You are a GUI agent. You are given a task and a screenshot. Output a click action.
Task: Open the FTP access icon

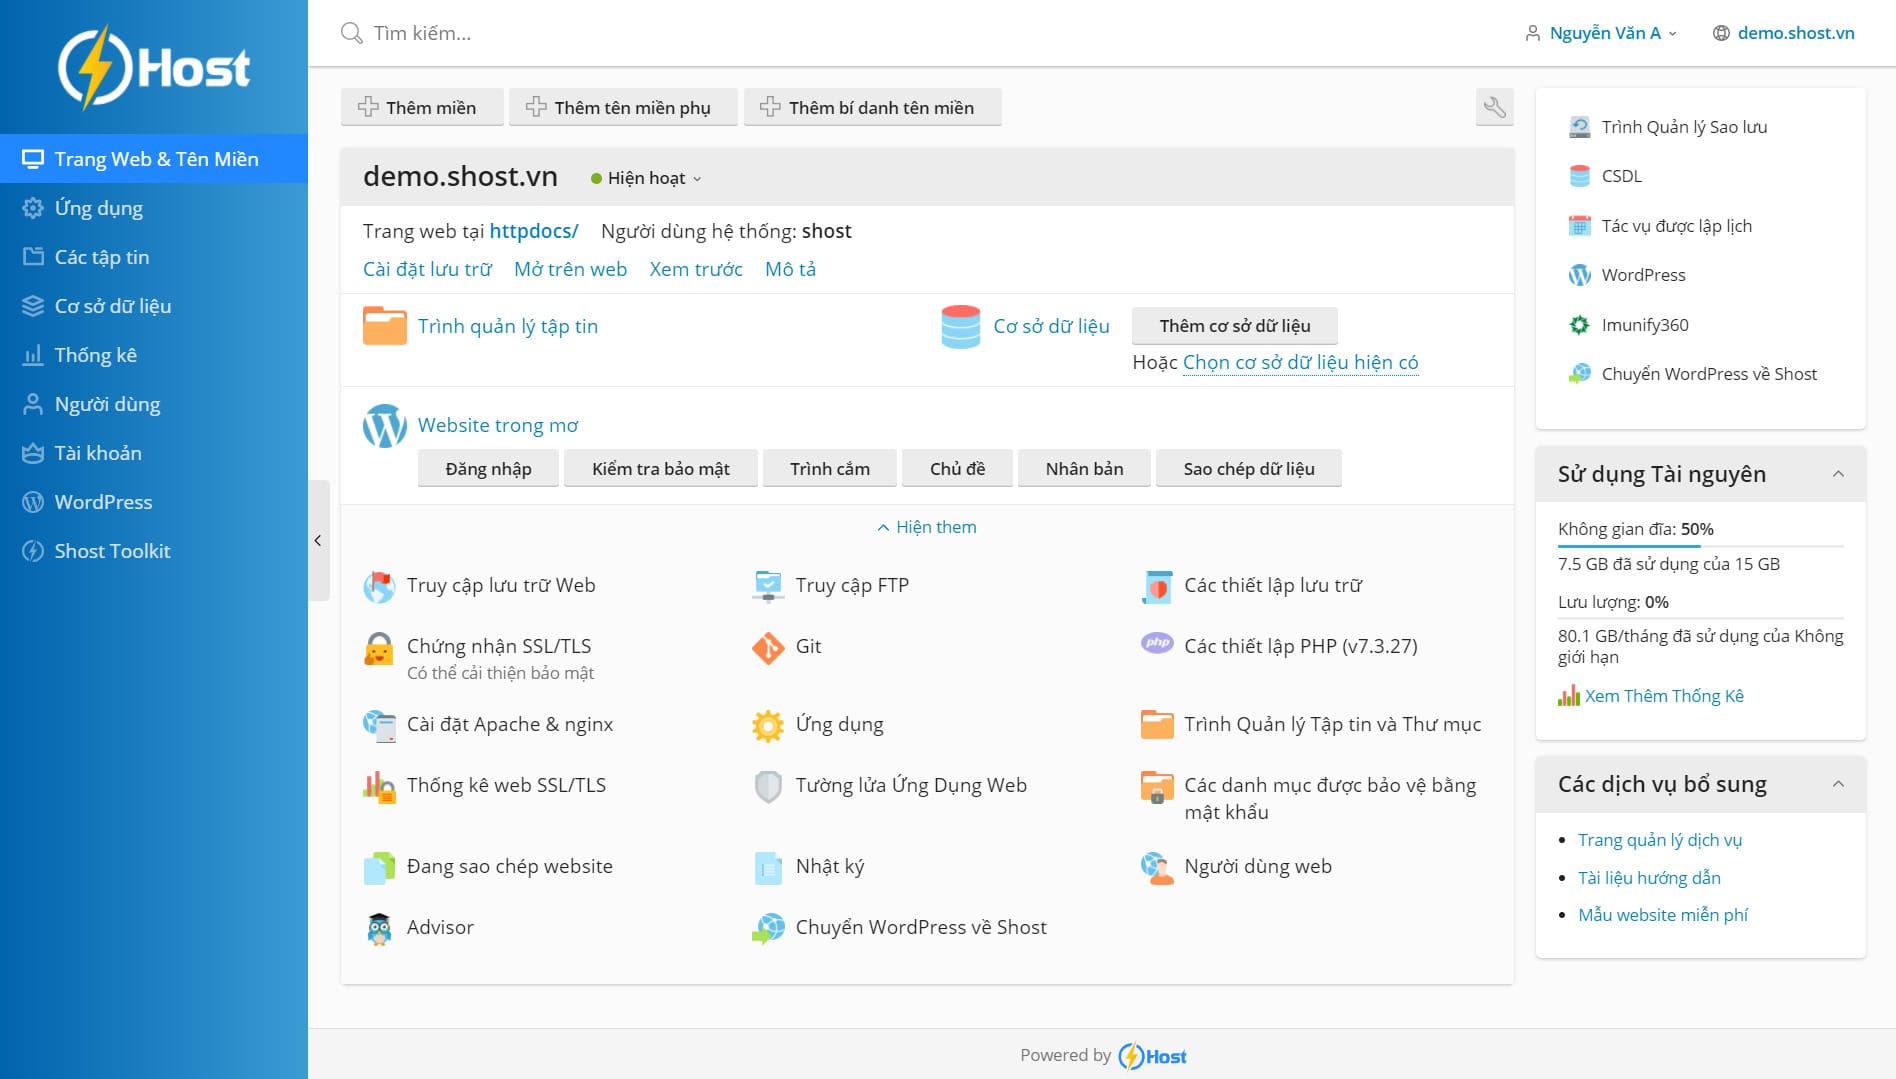(x=768, y=586)
